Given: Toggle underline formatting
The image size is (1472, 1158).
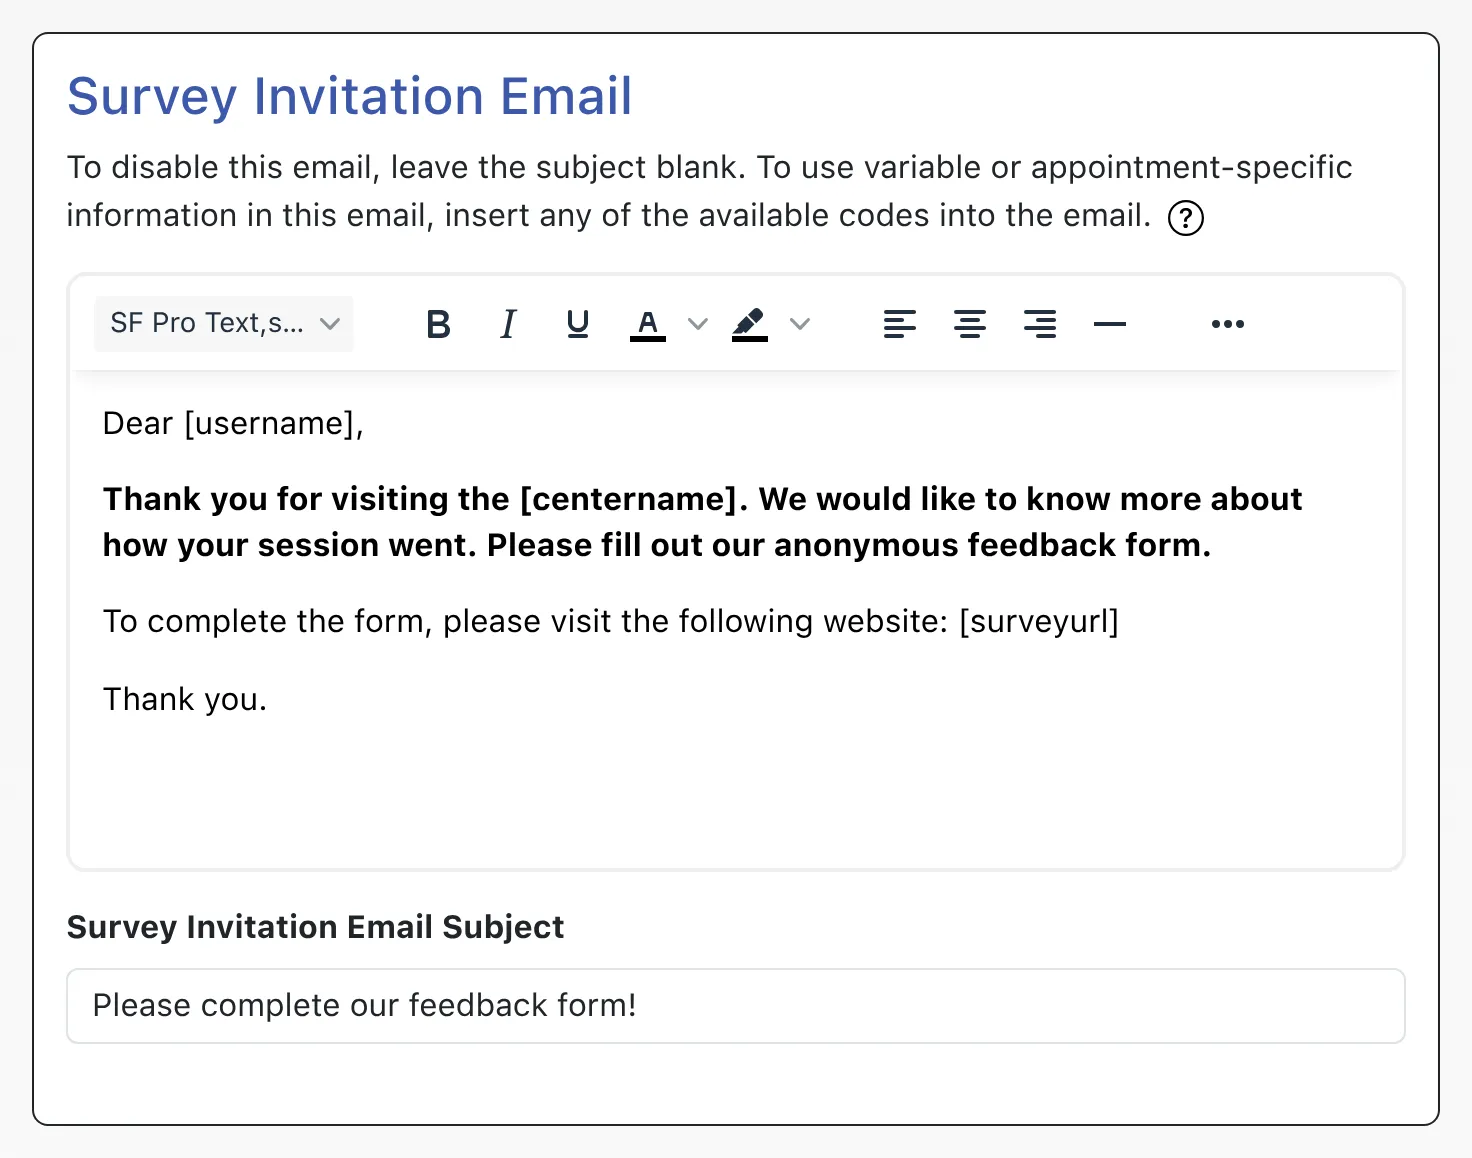Looking at the screenshot, I should click(x=578, y=324).
